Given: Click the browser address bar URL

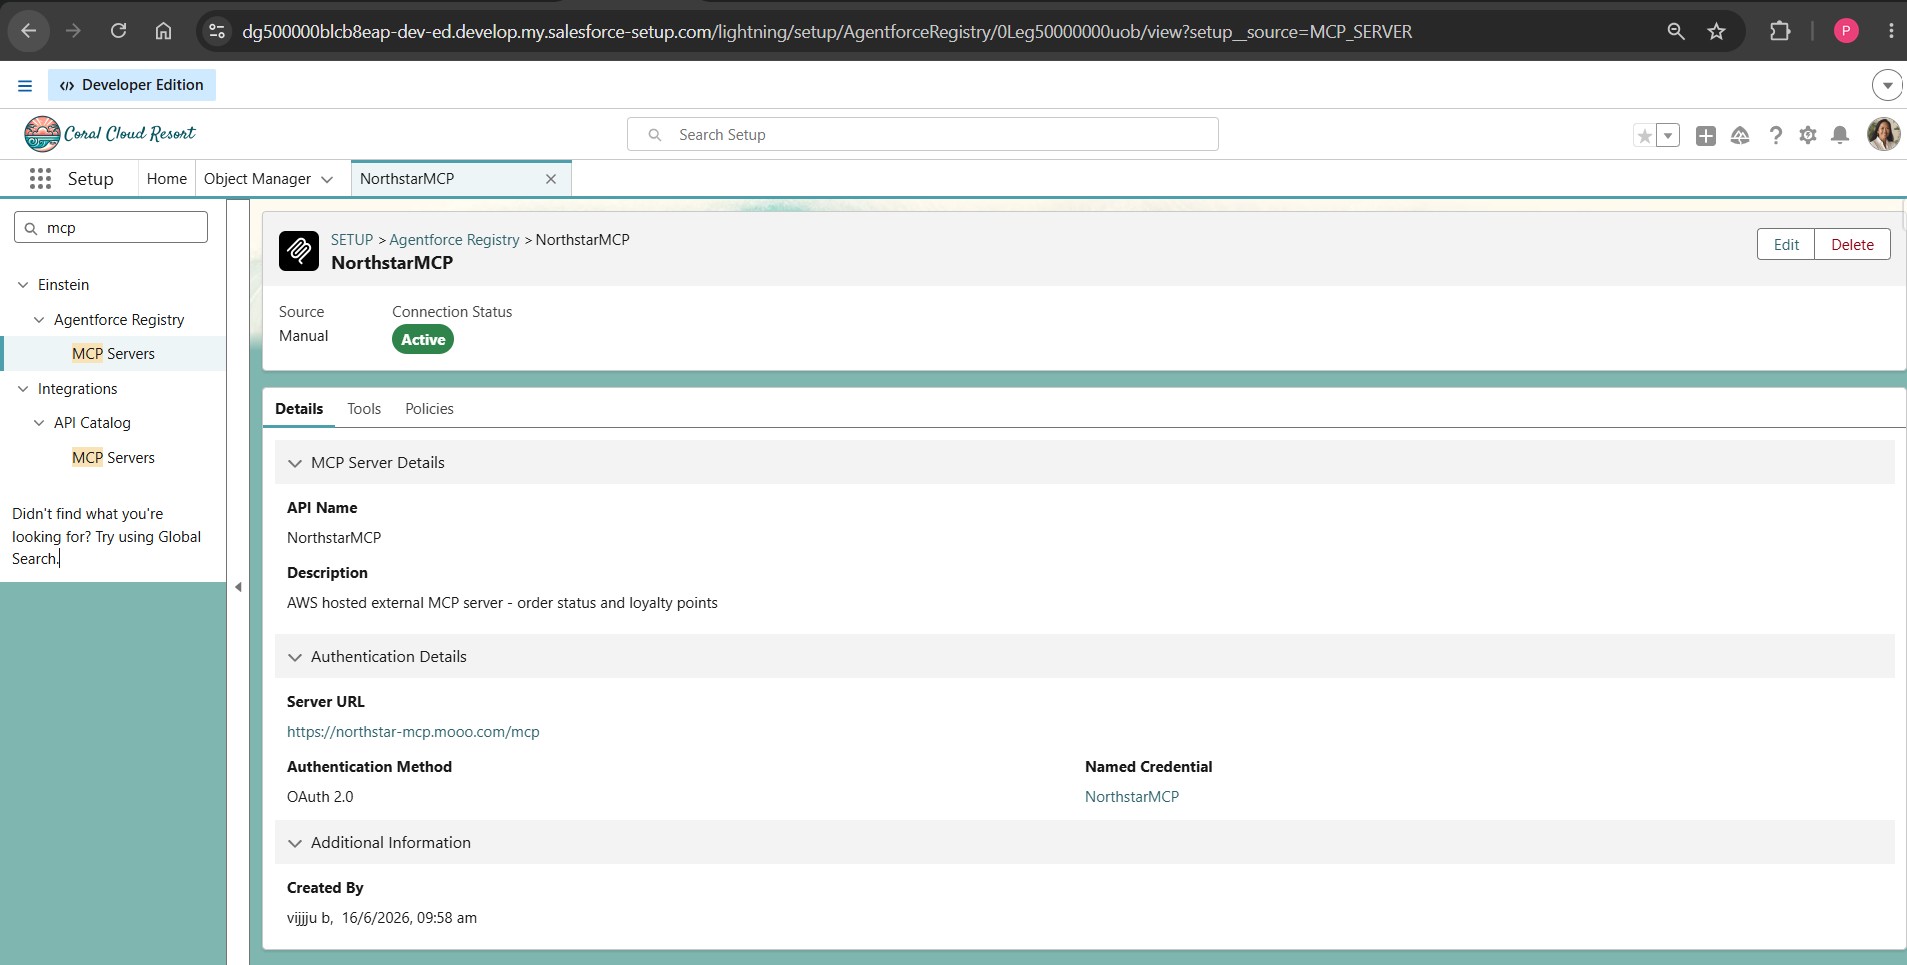Looking at the screenshot, I should click(x=827, y=31).
